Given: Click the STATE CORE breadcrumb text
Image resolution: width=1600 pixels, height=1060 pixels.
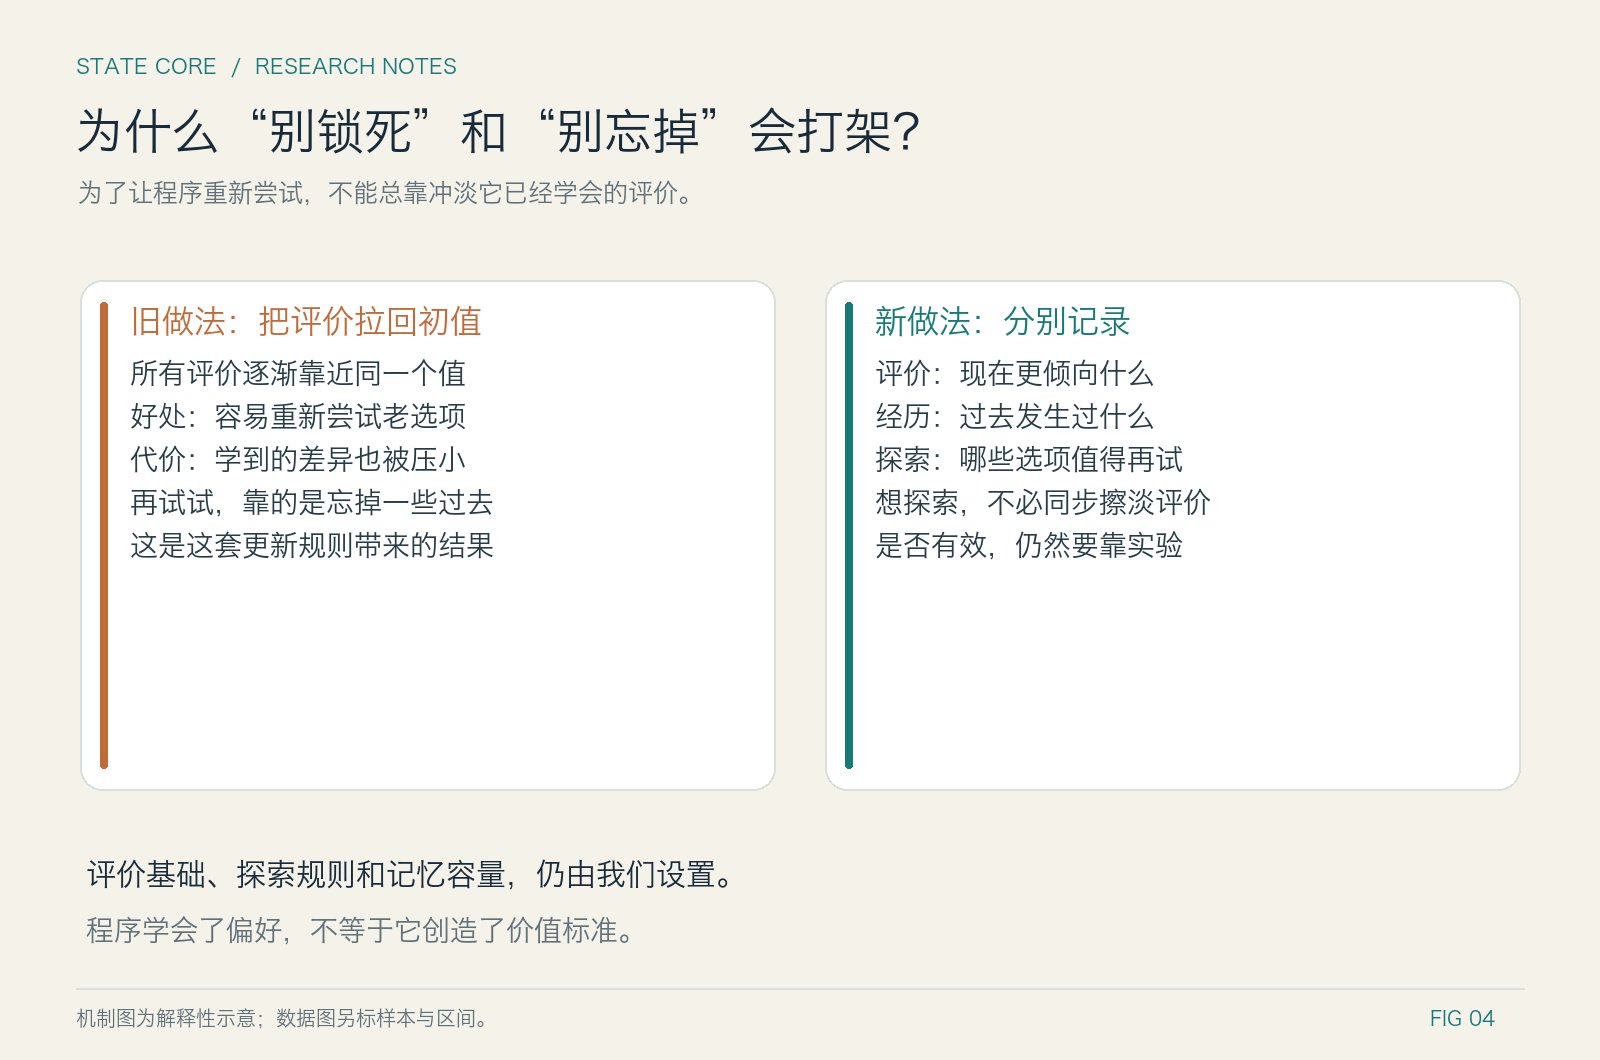Looking at the screenshot, I should click(x=146, y=66).
